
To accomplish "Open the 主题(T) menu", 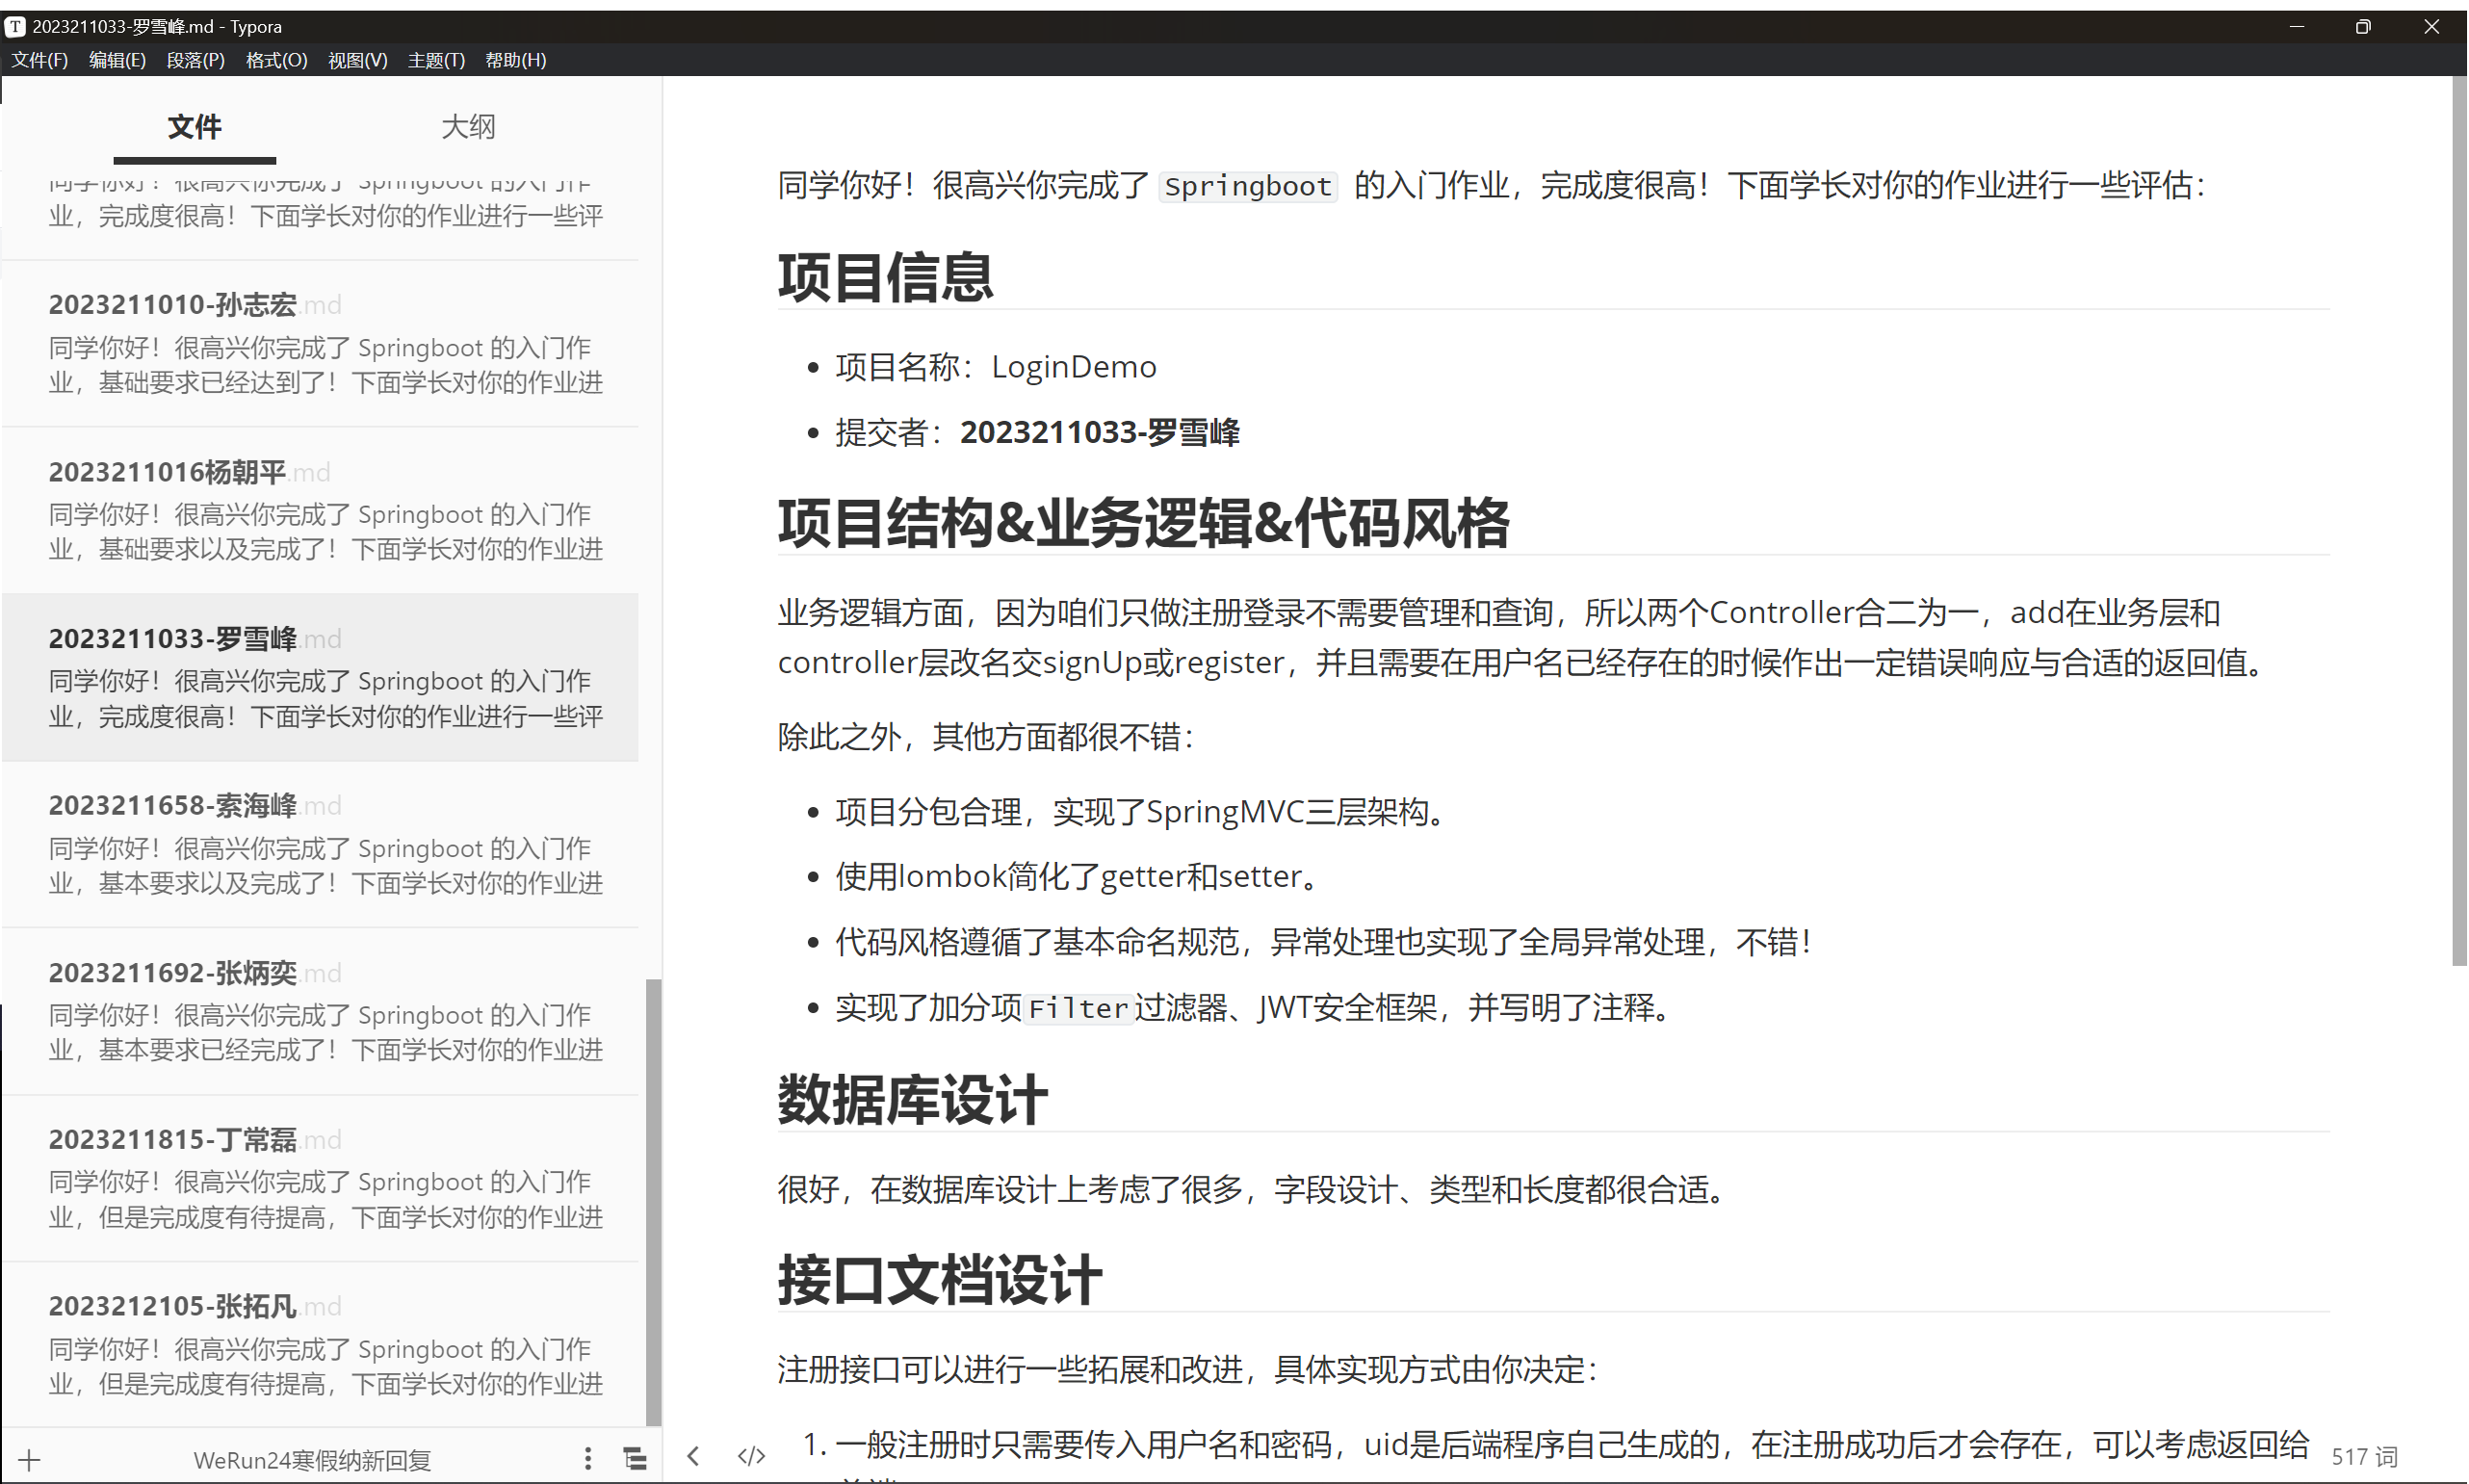I will (436, 60).
